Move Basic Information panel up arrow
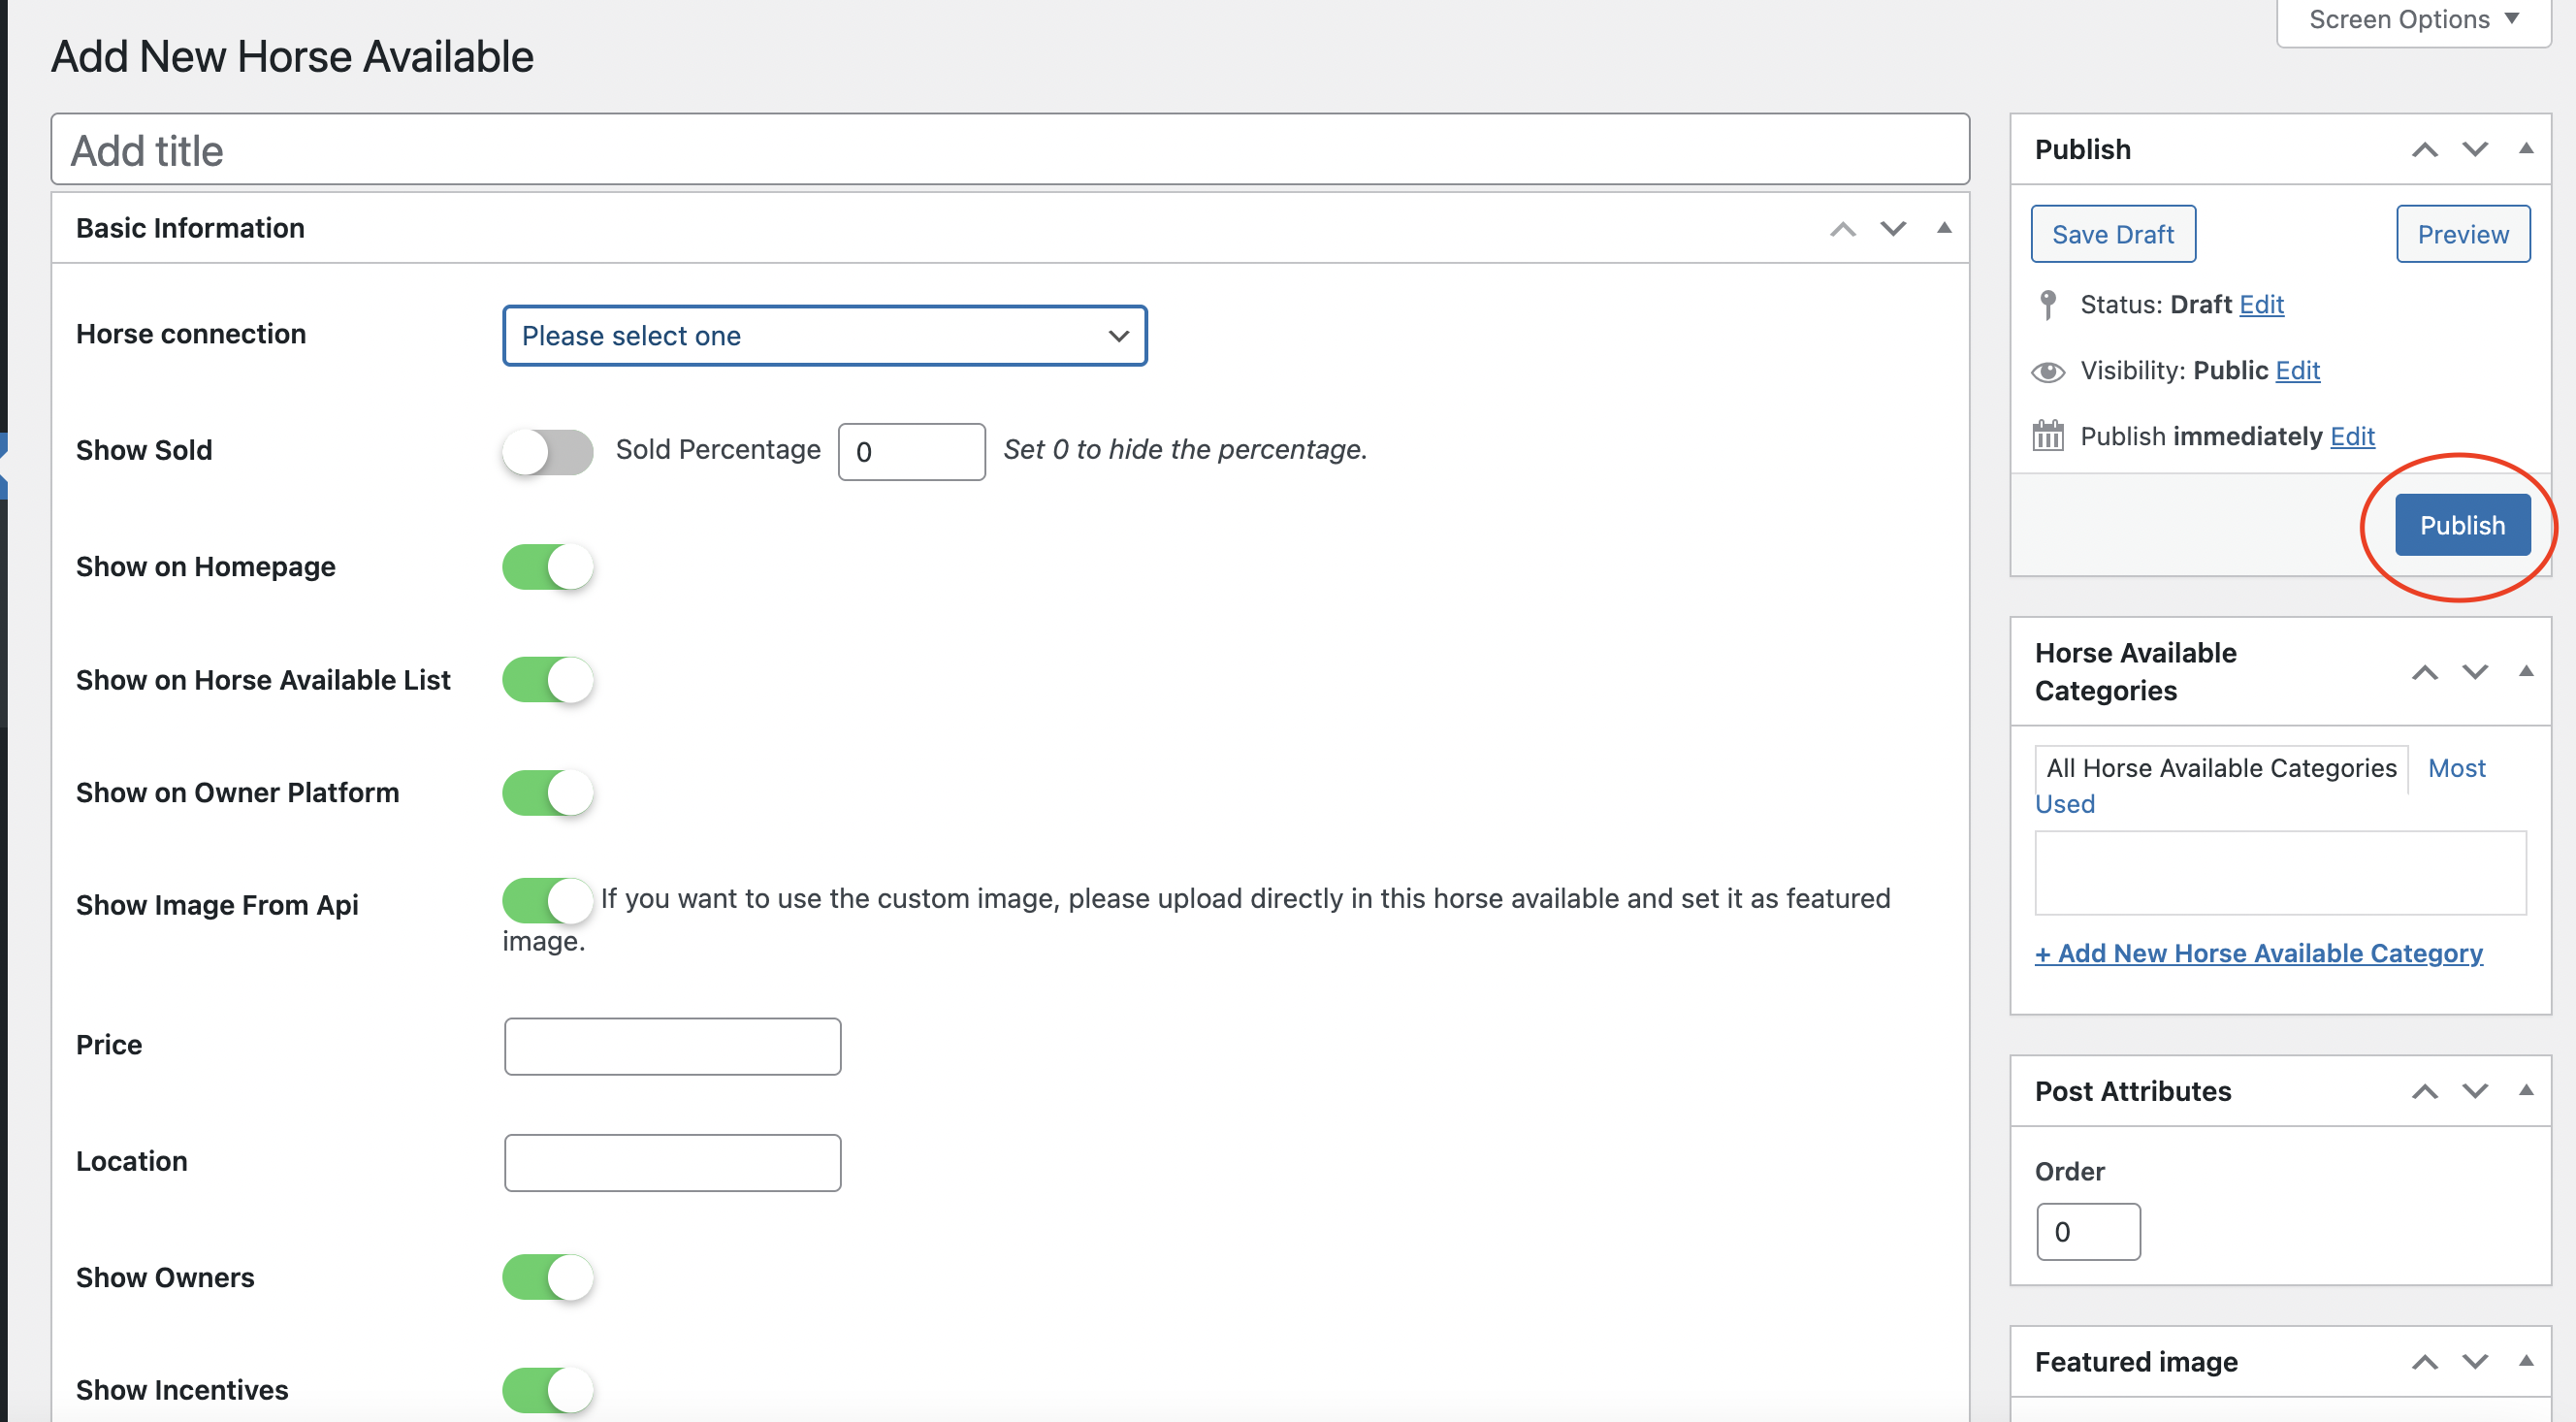The height and width of the screenshot is (1422, 2576). 1842,229
